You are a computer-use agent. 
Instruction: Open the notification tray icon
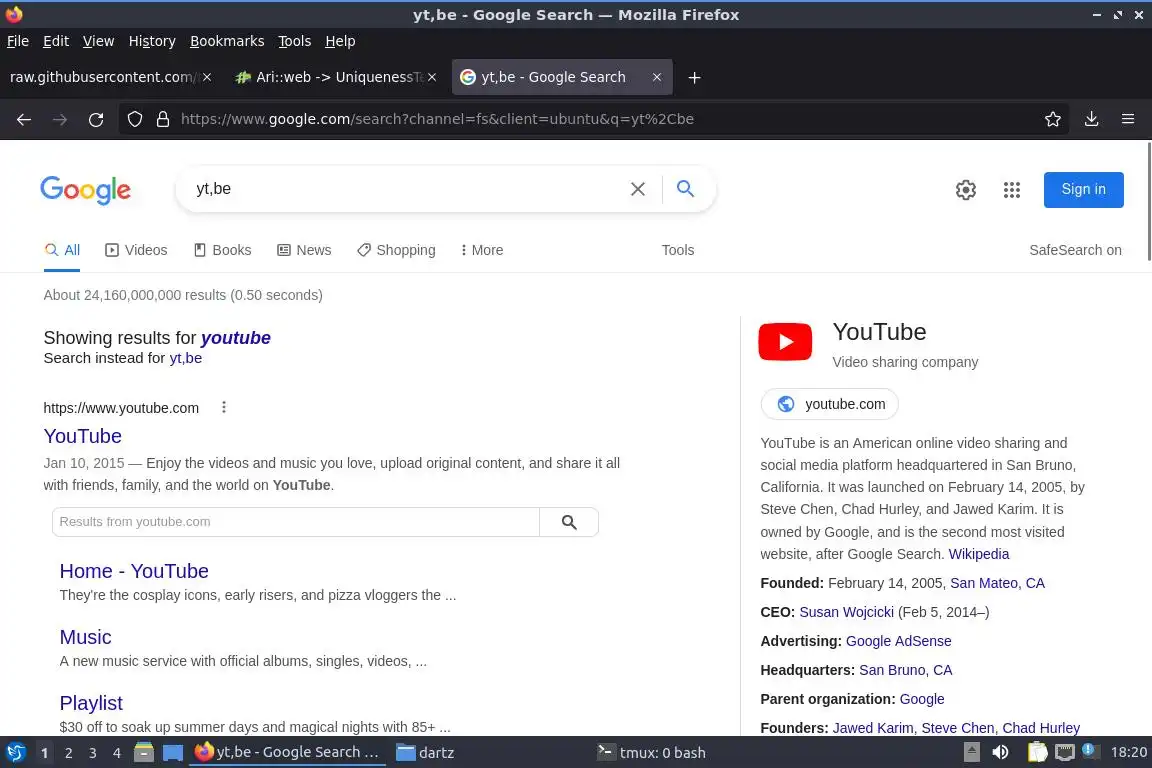point(1090,751)
